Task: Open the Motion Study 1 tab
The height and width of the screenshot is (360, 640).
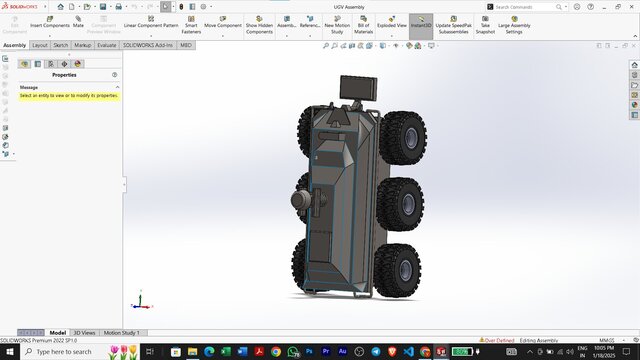Action: click(x=122, y=333)
